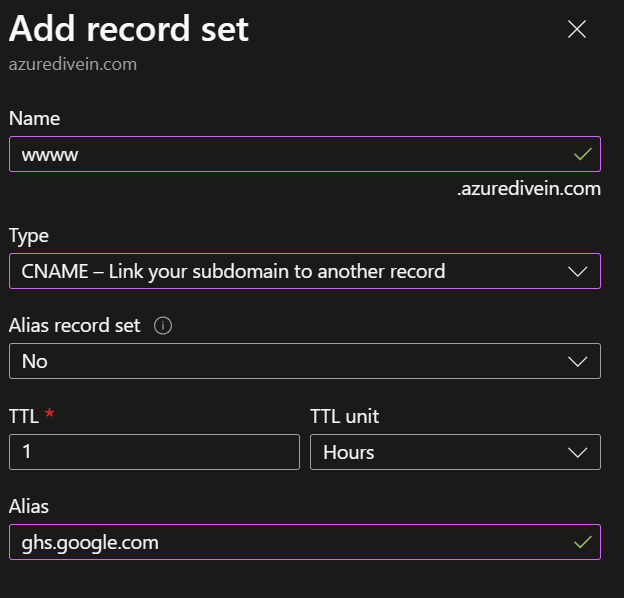The height and width of the screenshot is (598, 624).
Task: Click the TTL value input field
Action: tap(154, 452)
